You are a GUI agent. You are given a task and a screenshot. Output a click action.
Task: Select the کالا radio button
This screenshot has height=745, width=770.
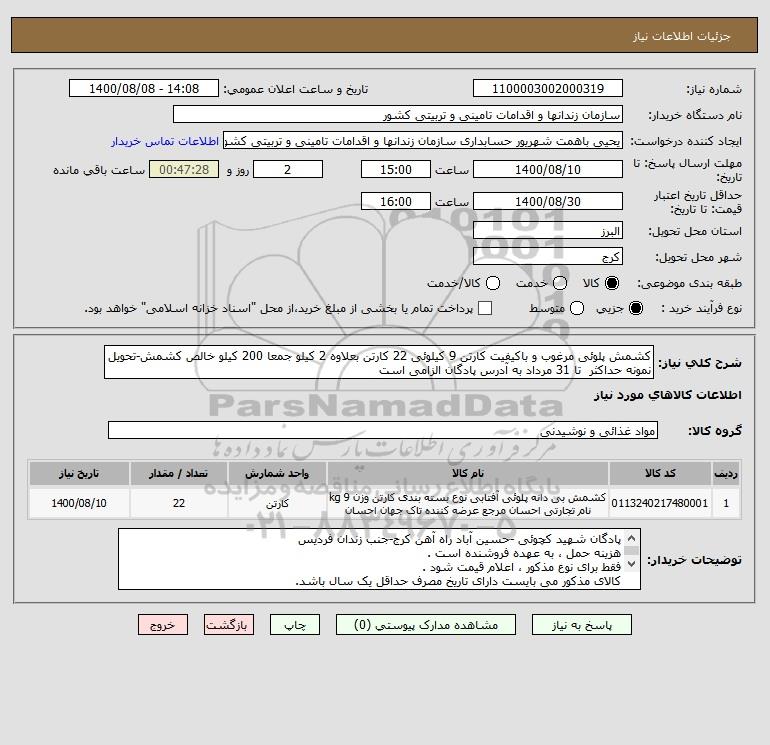click(x=612, y=283)
